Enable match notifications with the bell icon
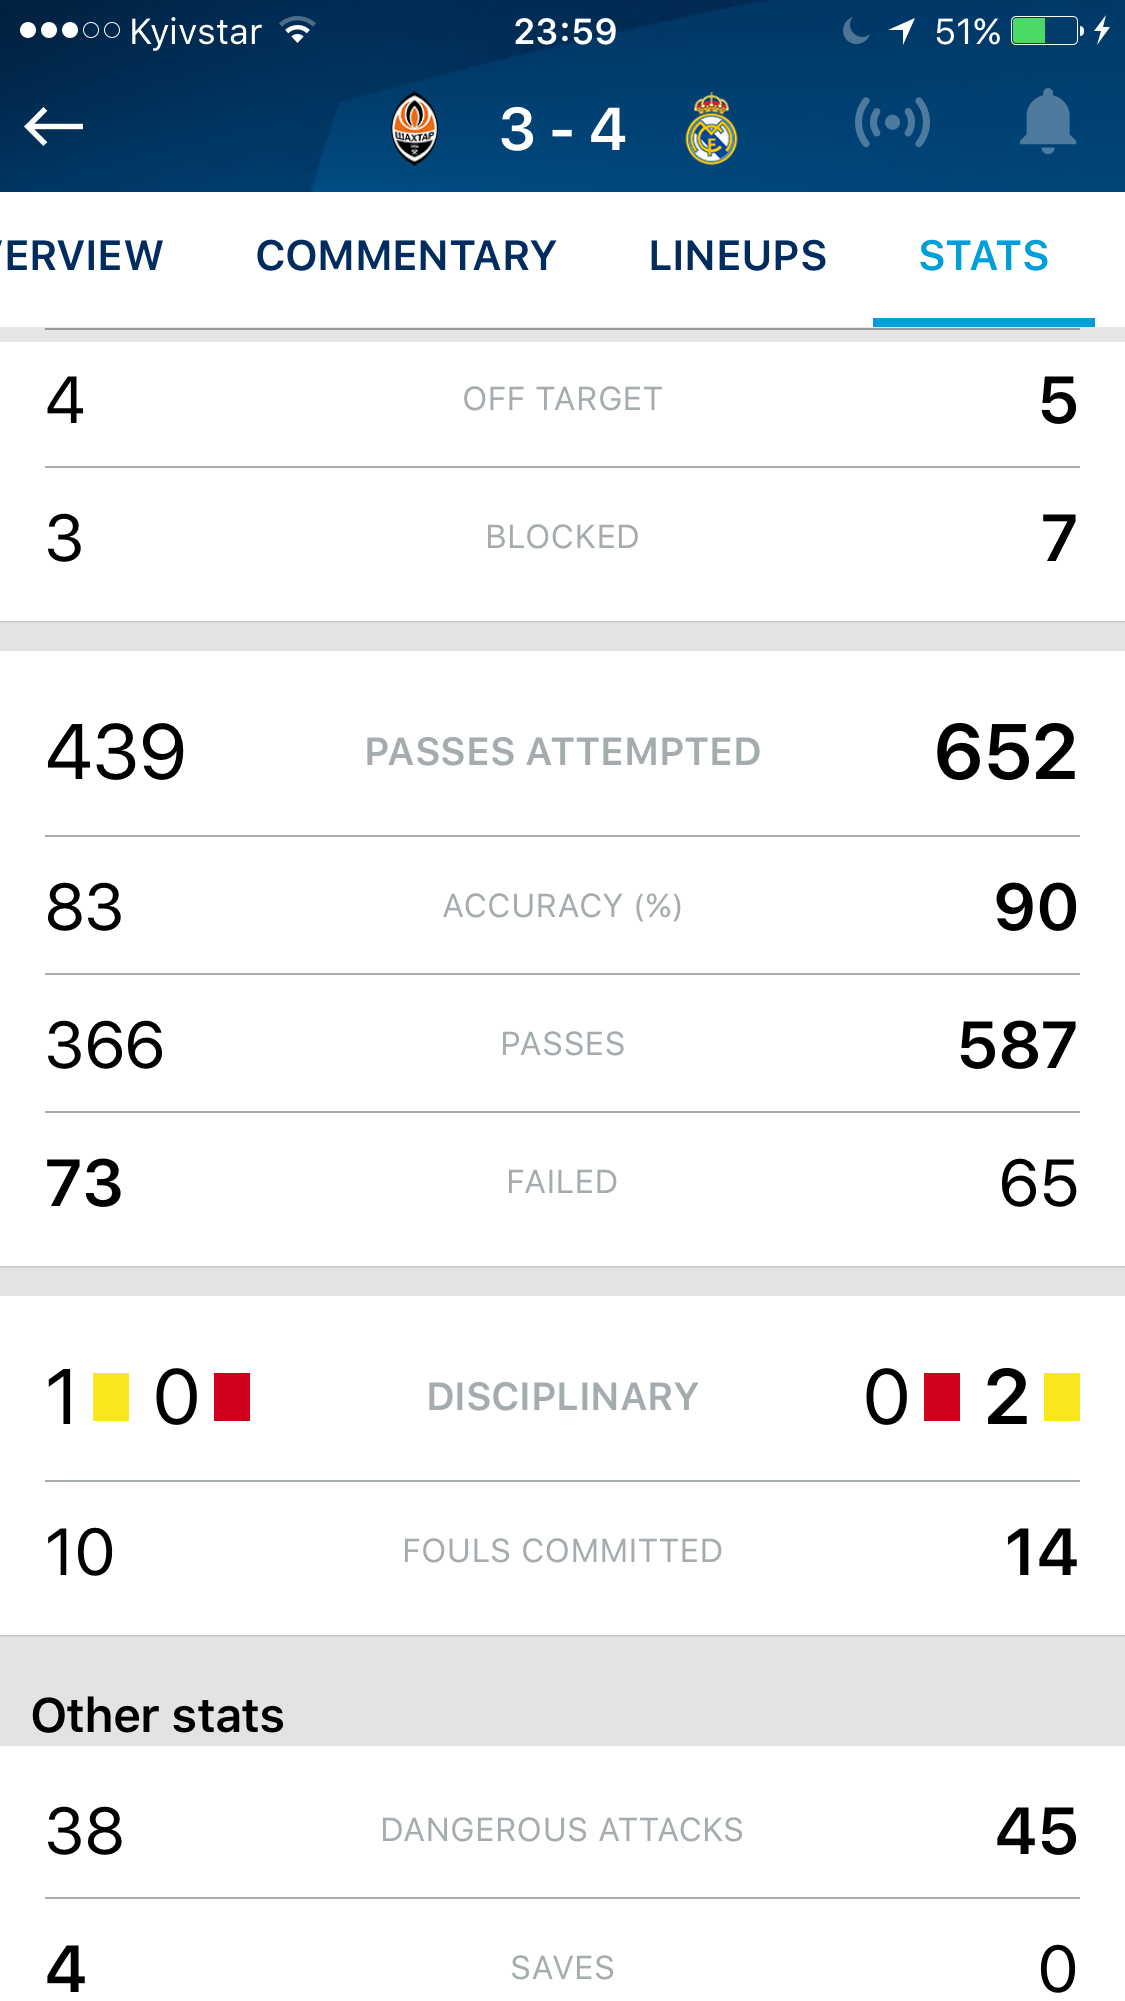This screenshot has width=1125, height=2001. point(1047,122)
